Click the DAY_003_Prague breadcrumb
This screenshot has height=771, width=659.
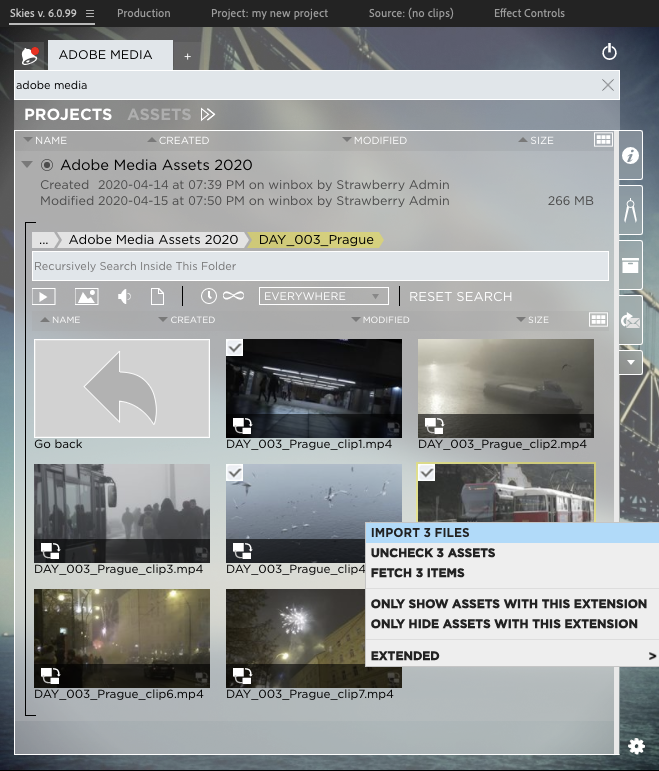316,239
